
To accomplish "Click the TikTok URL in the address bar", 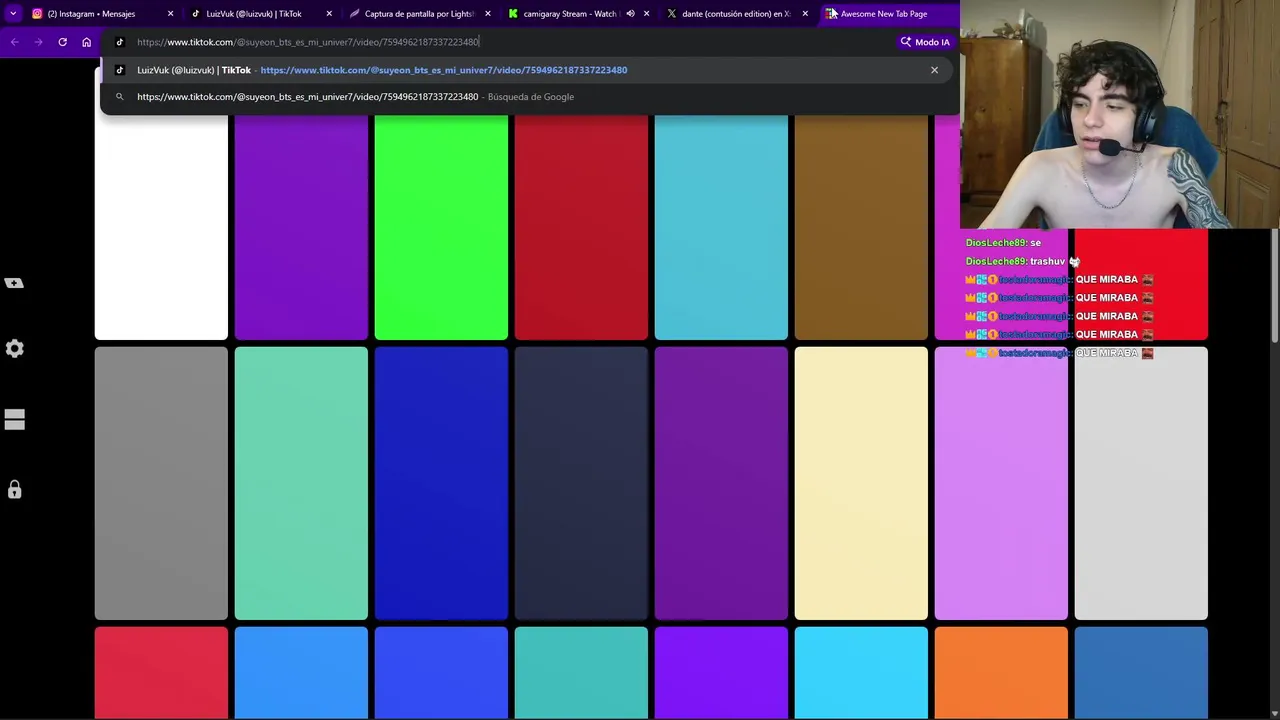I will (x=308, y=42).
